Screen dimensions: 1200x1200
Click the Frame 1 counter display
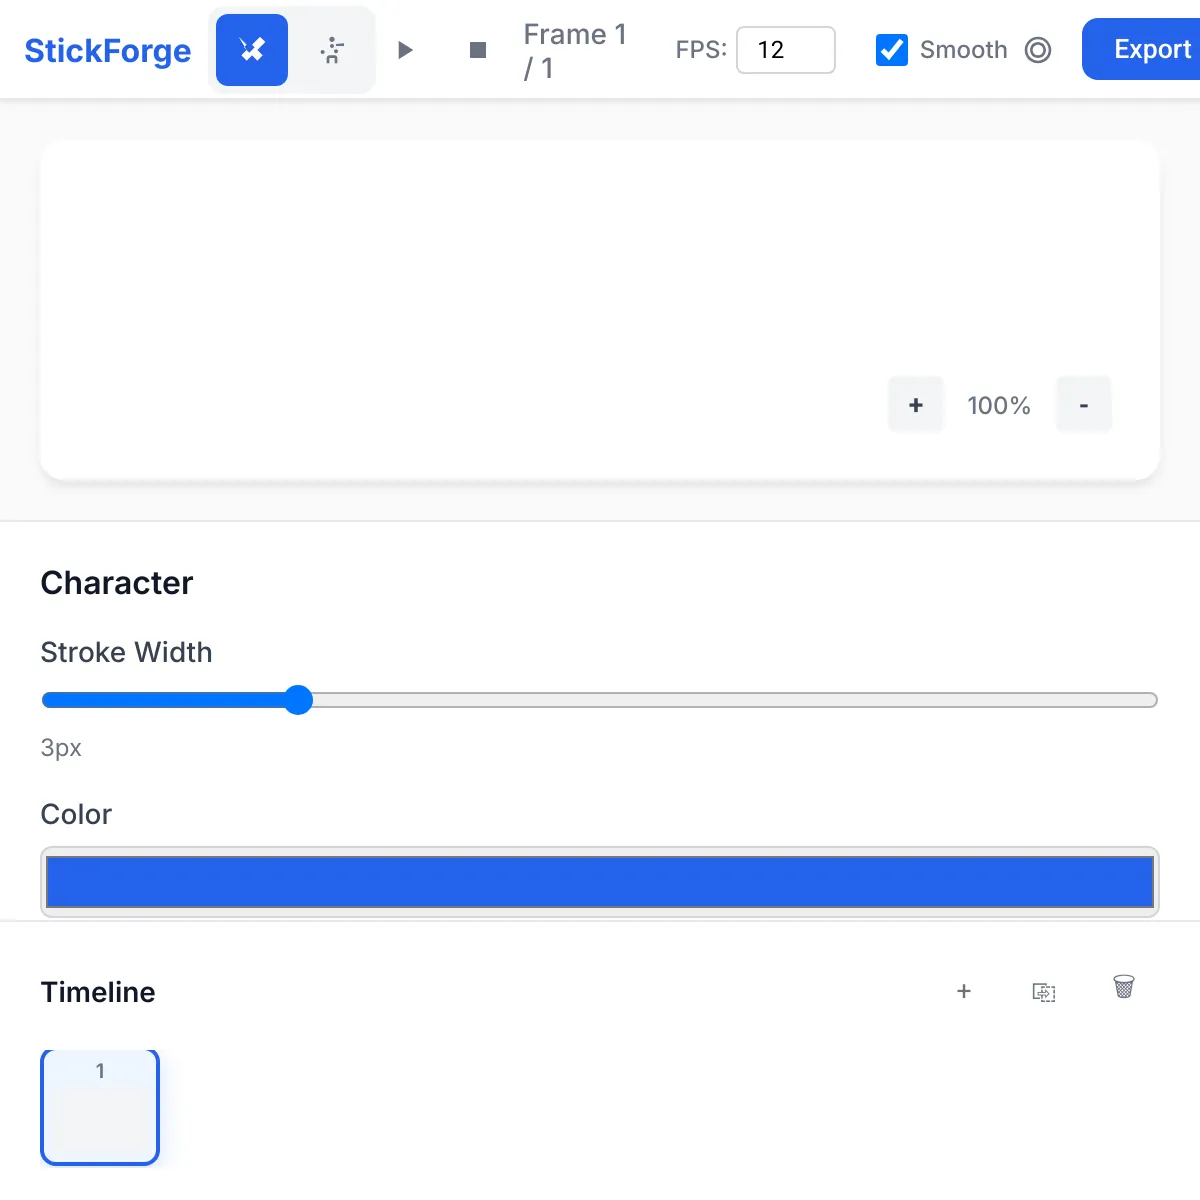click(x=575, y=49)
